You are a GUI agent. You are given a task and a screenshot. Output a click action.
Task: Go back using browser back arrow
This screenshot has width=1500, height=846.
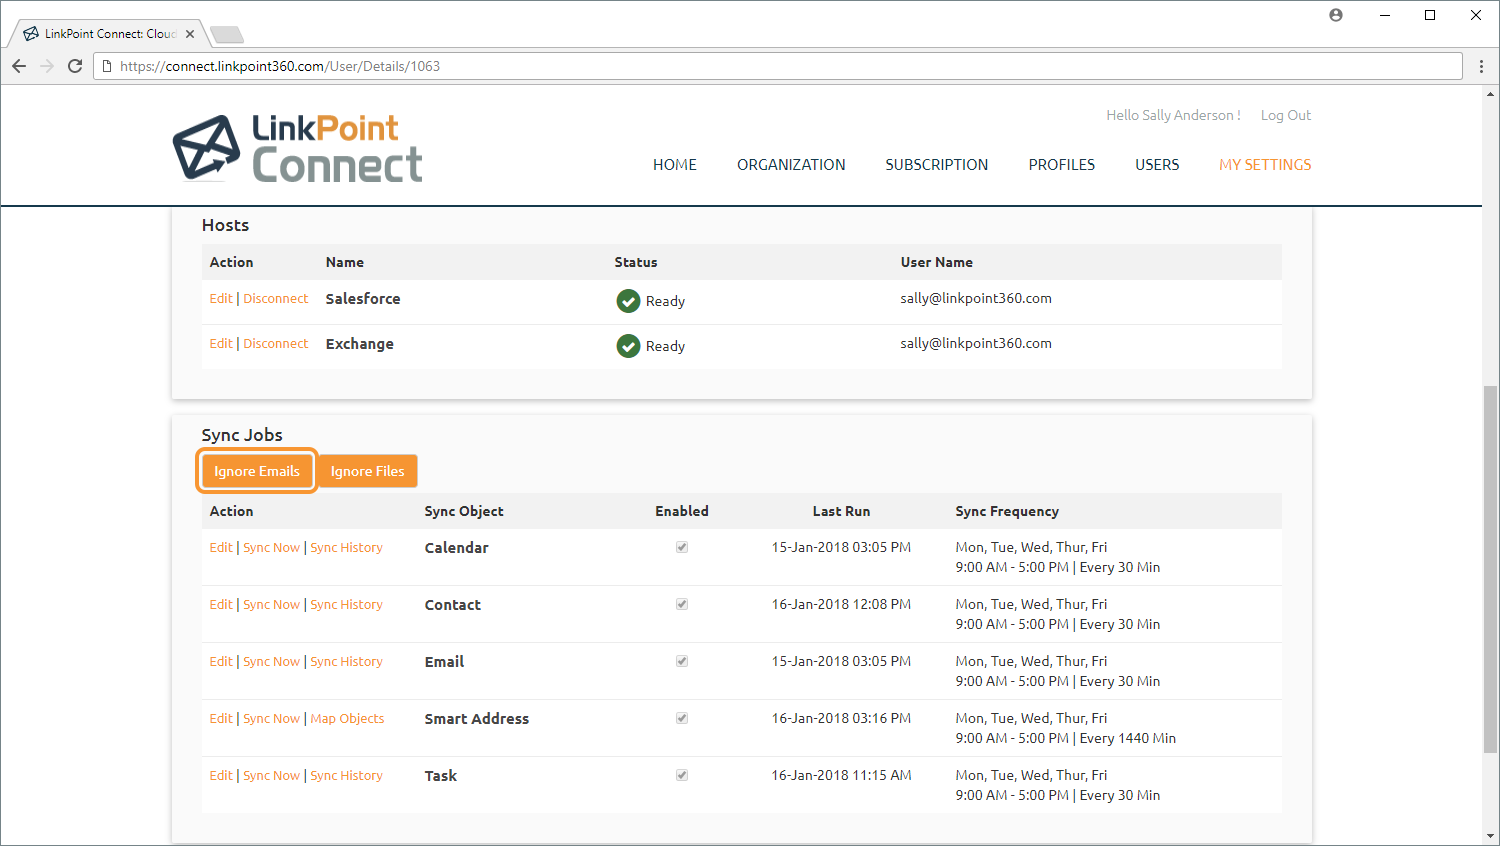point(19,66)
